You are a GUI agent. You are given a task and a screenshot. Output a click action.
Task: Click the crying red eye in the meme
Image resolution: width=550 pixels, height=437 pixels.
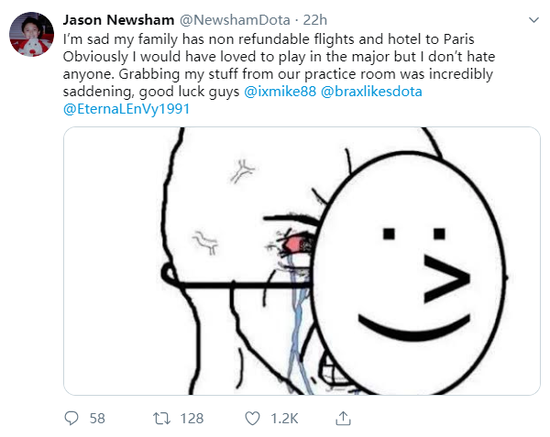tap(296, 244)
